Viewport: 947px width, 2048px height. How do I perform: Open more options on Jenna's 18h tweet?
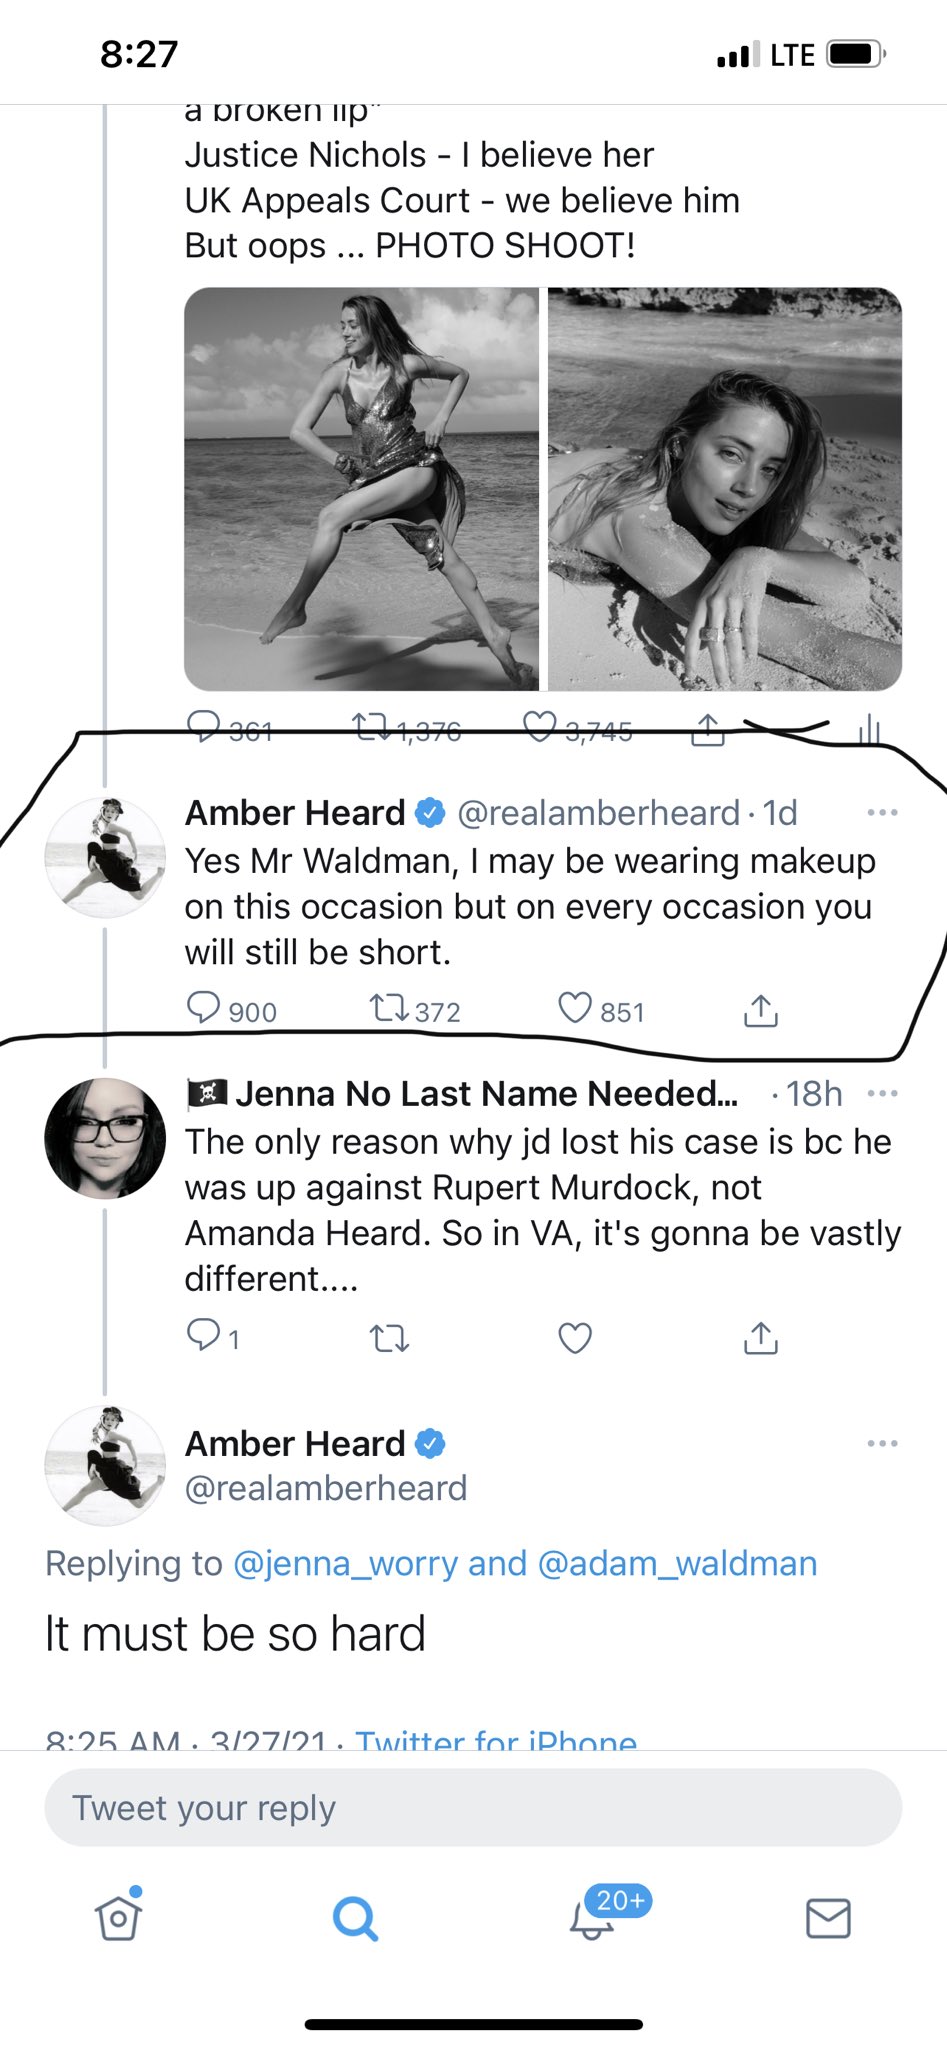pyautogui.click(x=882, y=1093)
